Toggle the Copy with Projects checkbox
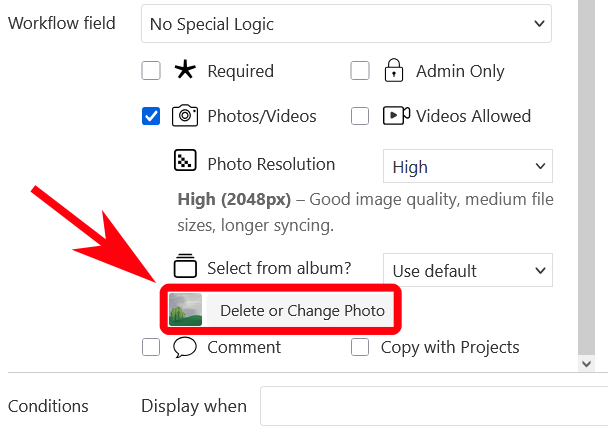 pos(360,348)
